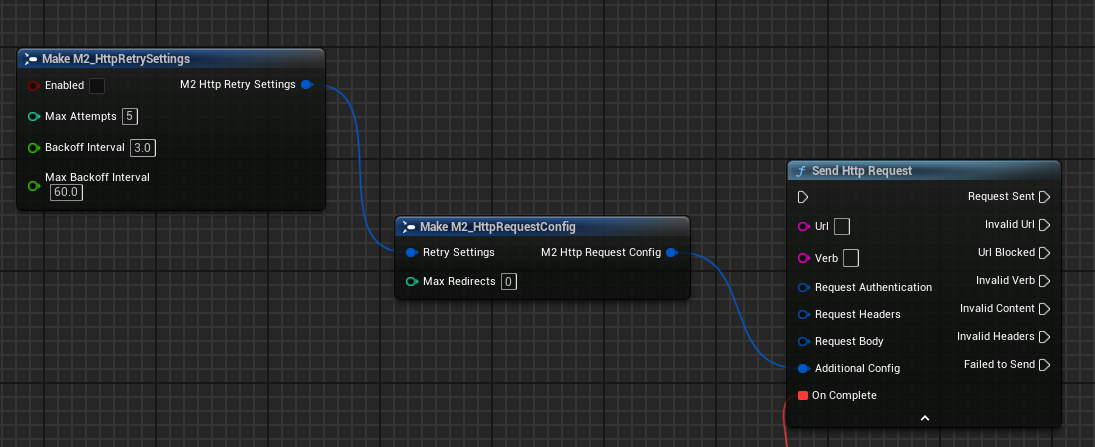Click the Retry Settings input pin
Image resolution: width=1095 pixels, height=447 pixels.
(411, 253)
